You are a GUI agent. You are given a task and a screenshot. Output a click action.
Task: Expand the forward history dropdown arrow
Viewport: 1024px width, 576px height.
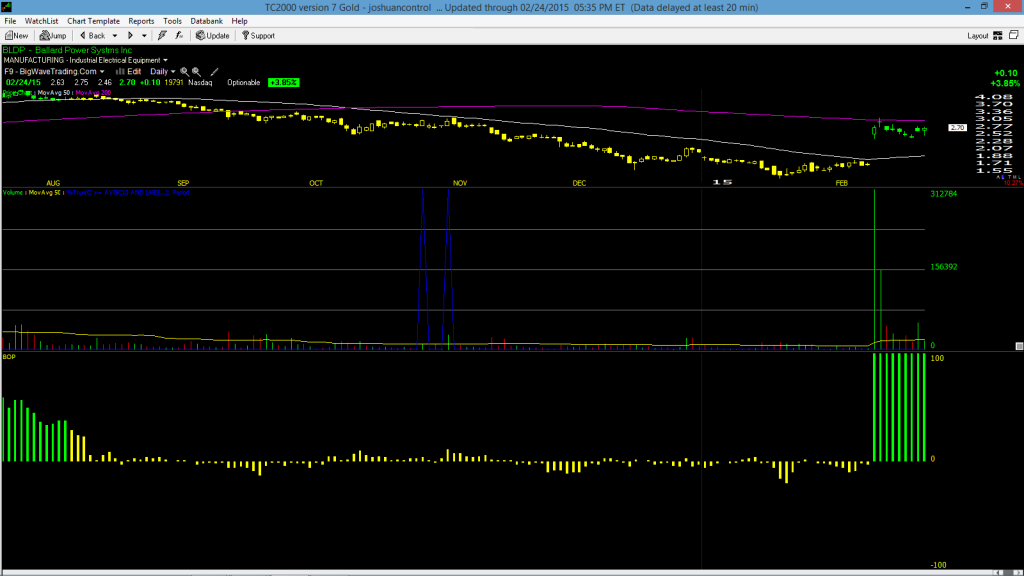coord(144,36)
